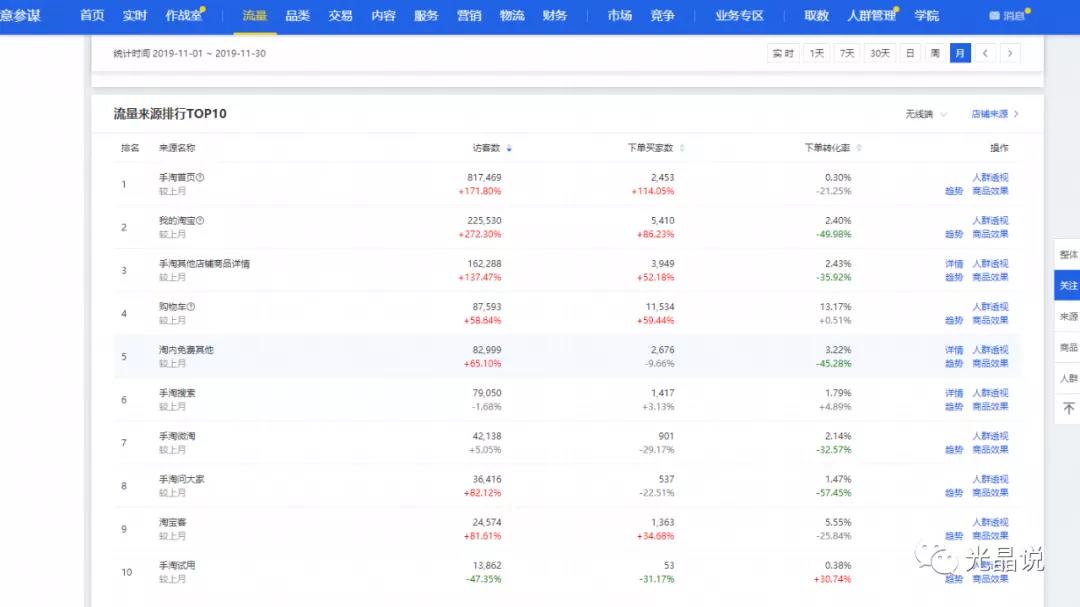Open the 业务专区 dropdown menu
This screenshot has width=1080, height=607.
click(x=739, y=15)
